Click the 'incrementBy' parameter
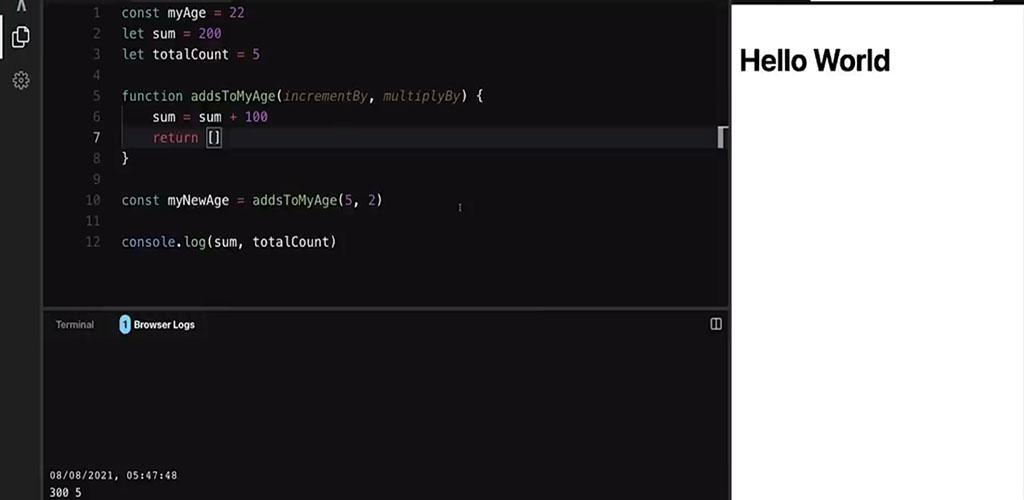Viewport: 1024px width, 500px height. coord(325,97)
